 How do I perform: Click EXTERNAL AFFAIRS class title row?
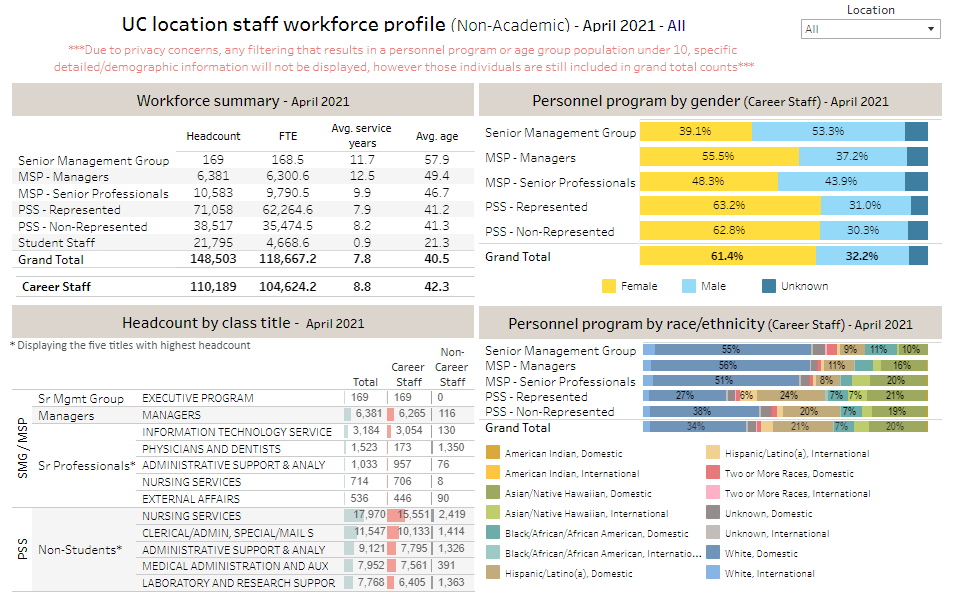point(191,499)
